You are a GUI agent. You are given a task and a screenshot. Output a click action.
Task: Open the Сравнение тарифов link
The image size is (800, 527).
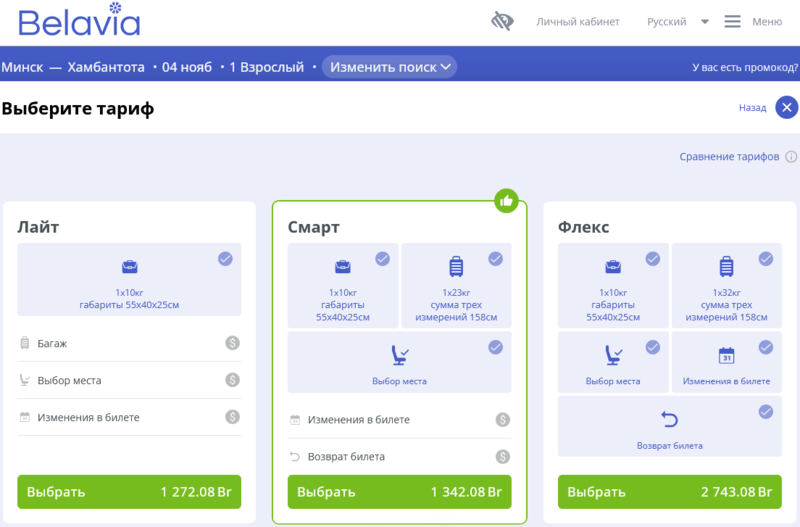click(x=729, y=157)
